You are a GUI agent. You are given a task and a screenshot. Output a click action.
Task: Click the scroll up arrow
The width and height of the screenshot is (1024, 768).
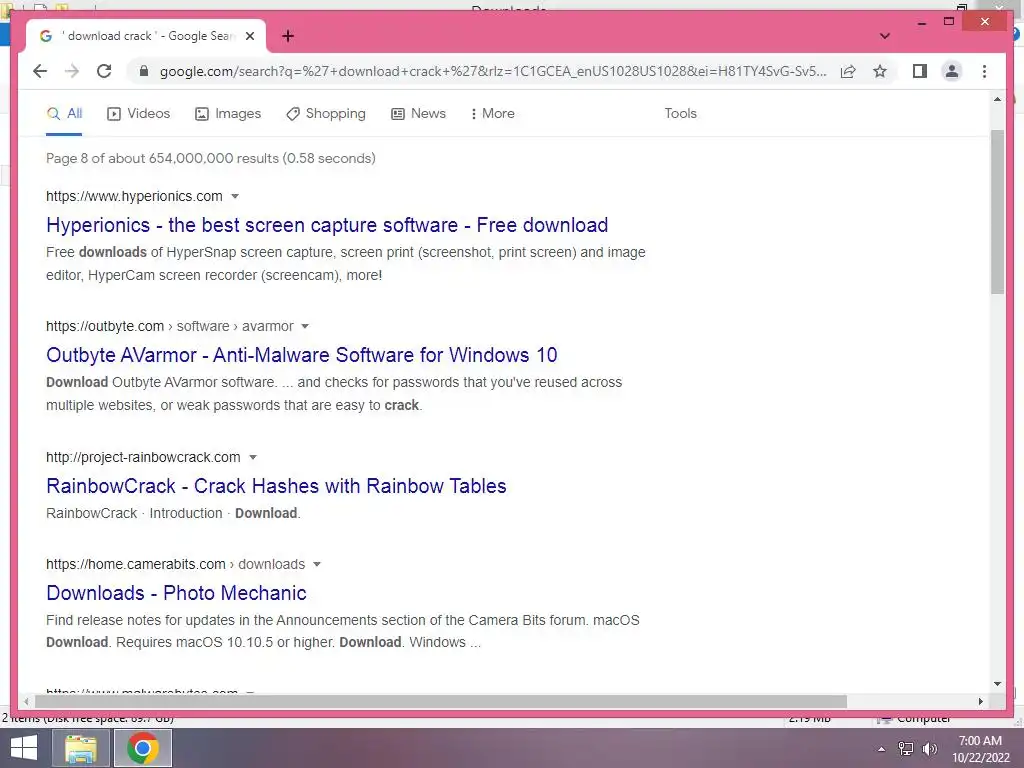[997, 99]
